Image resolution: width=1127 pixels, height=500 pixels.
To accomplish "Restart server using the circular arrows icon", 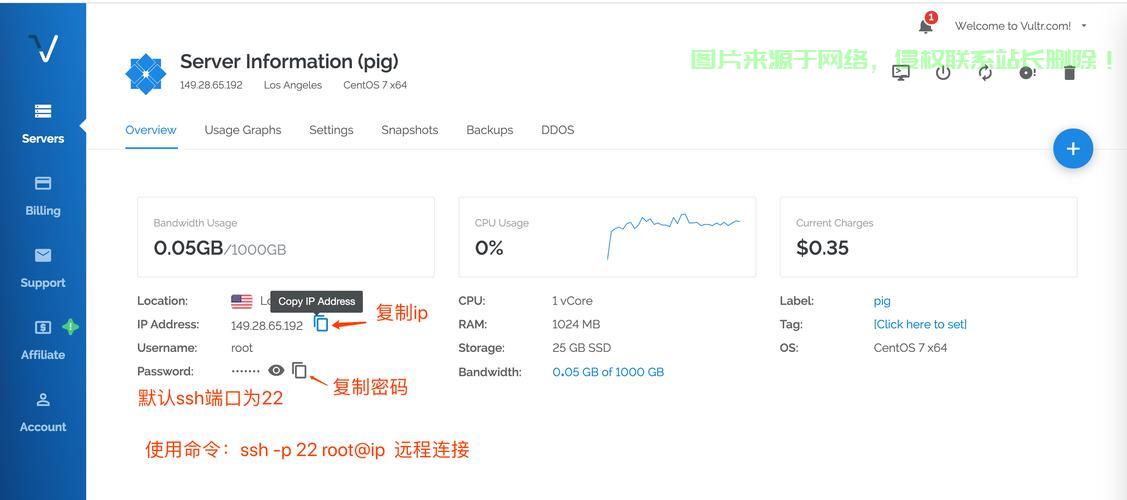I will click(x=985, y=72).
